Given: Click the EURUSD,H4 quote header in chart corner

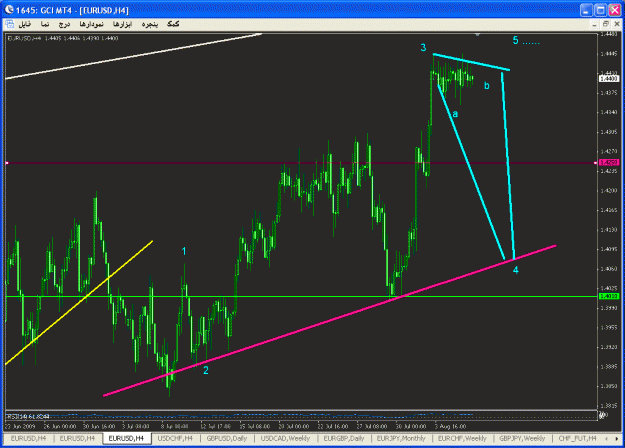Looking at the screenshot, I should click(x=63, y=38).
